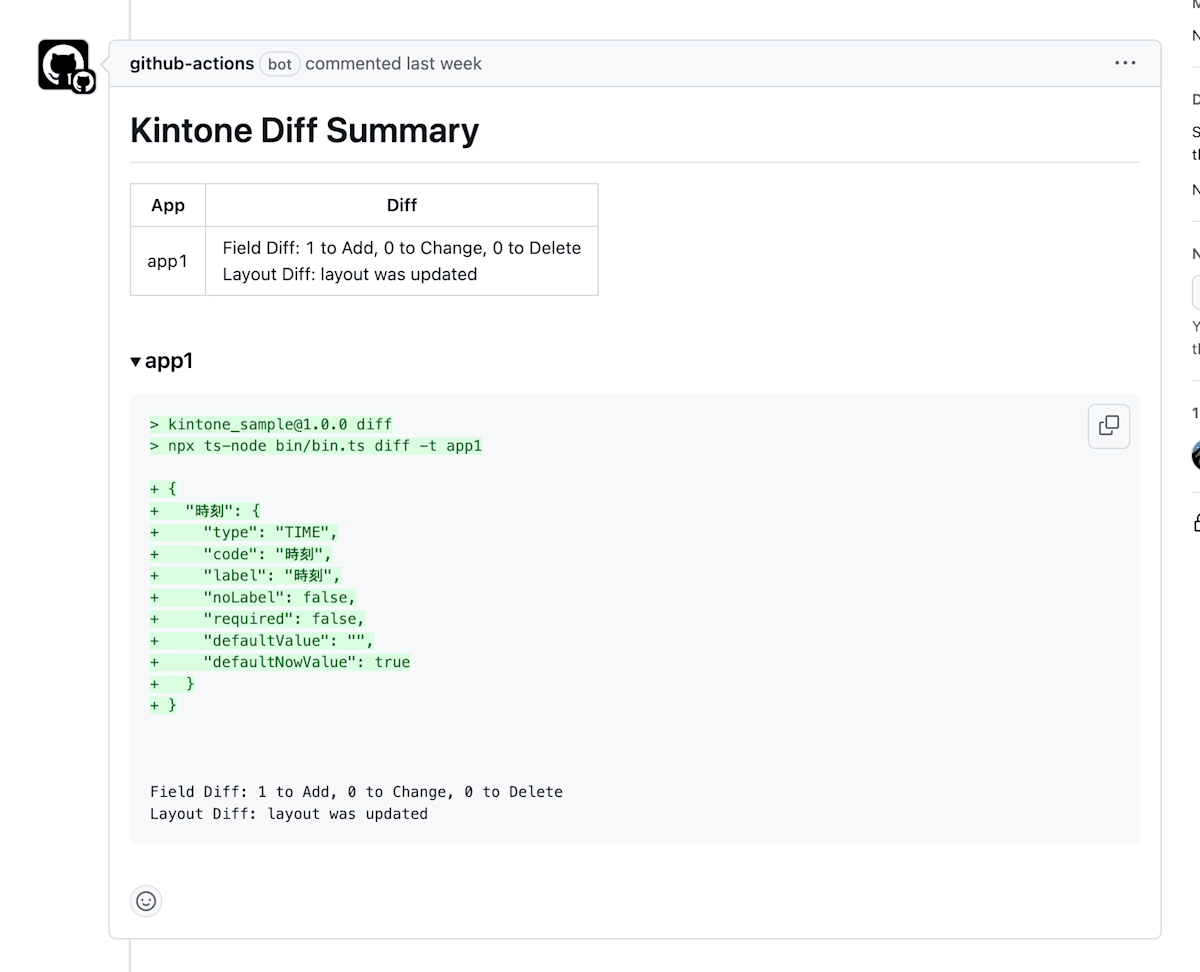
Task: Open the permalink via commented last week
Action: 394,63
